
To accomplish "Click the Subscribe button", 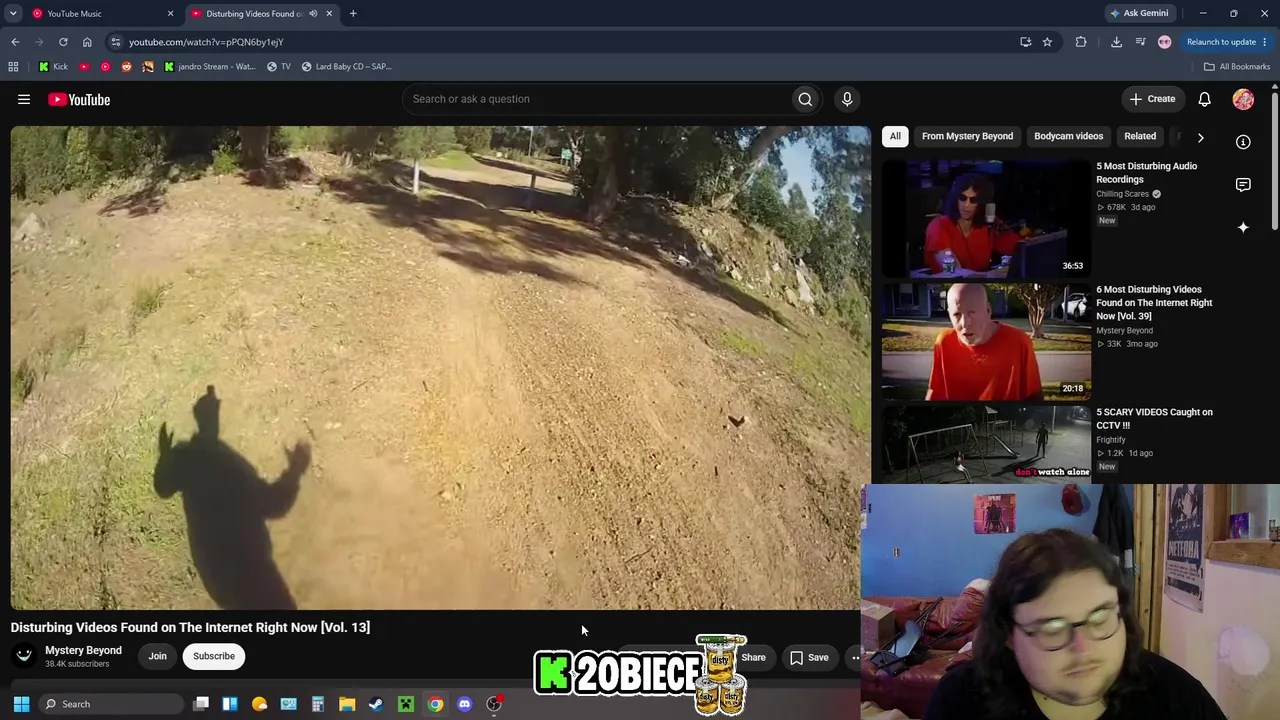I will pos(214,656).
